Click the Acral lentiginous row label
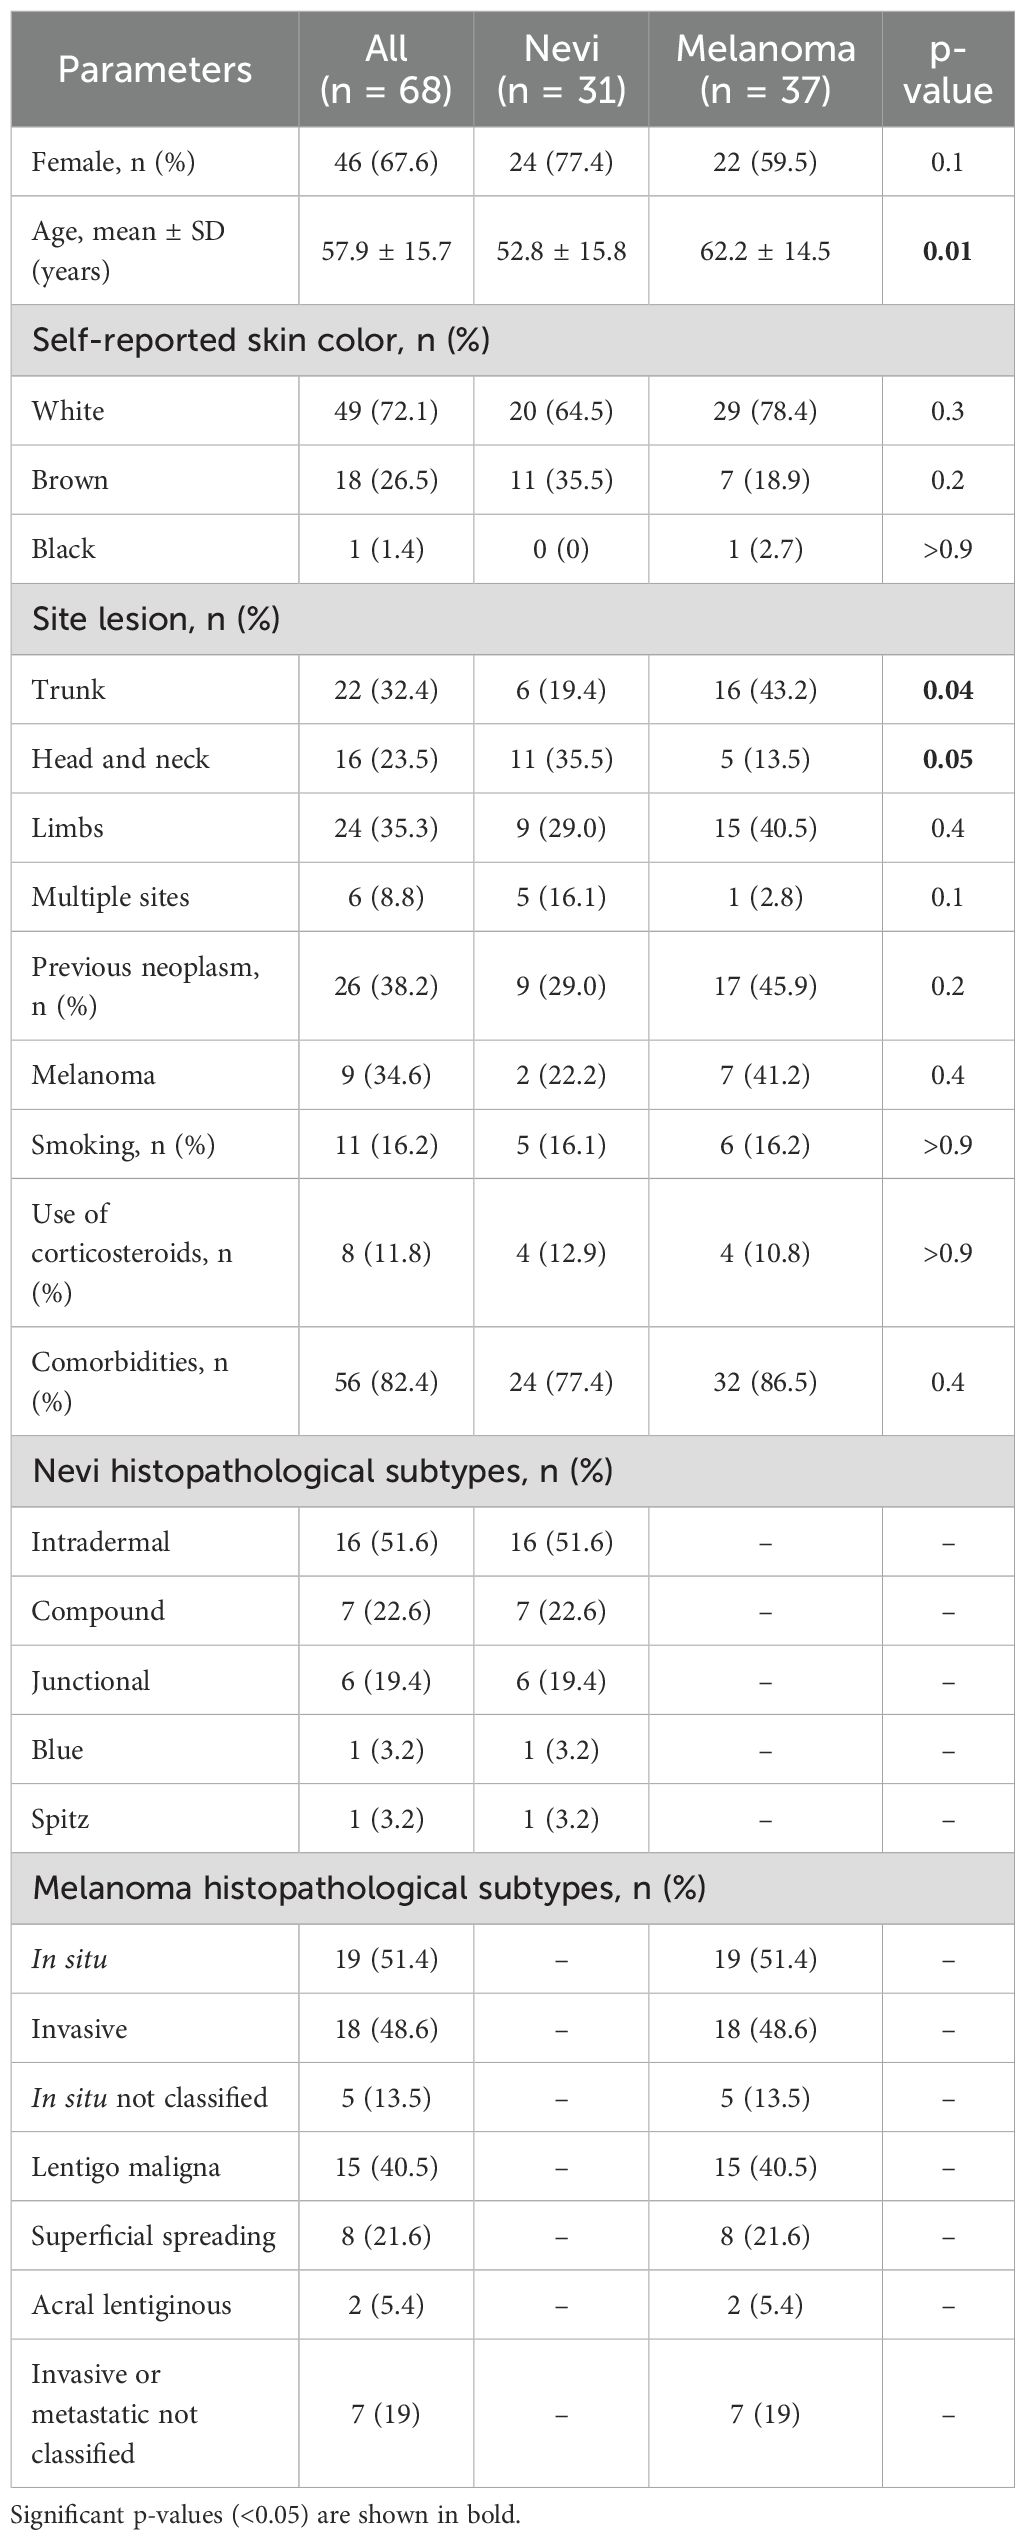Image resolution: width=1025 pixels, height=2540 pixels. click(x=131, y=2305)
